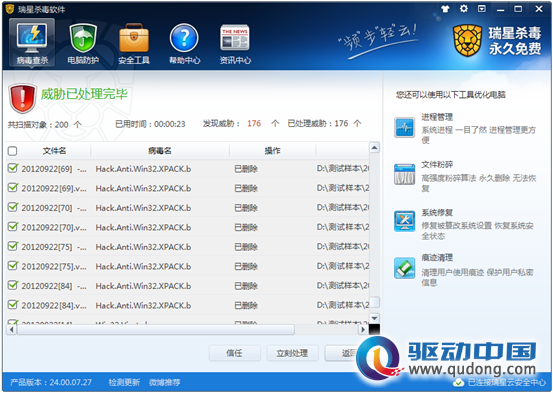553x393 pixels.
Task: Uncheck the 20120922[75].v... row checkbox
Action: tap(13, 265)
